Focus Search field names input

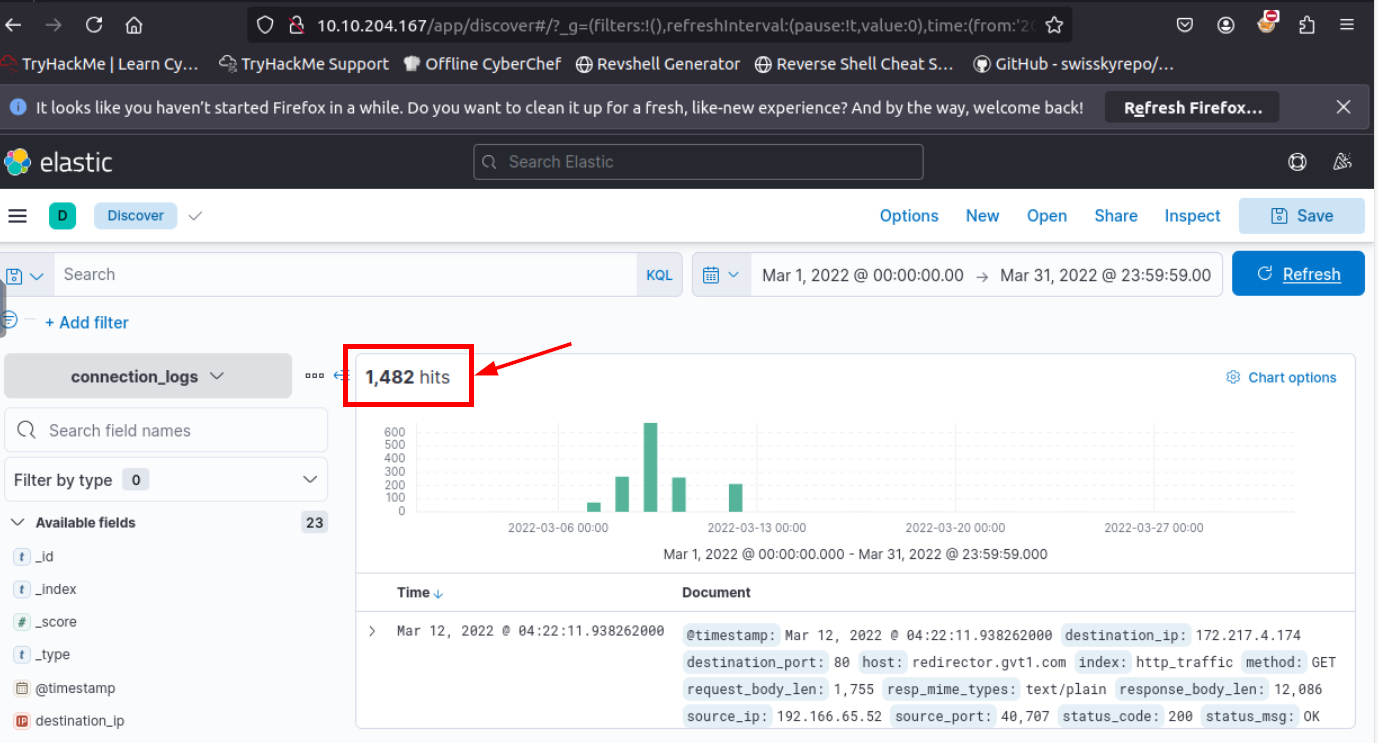pyautogui.click(x=166, y=430)
